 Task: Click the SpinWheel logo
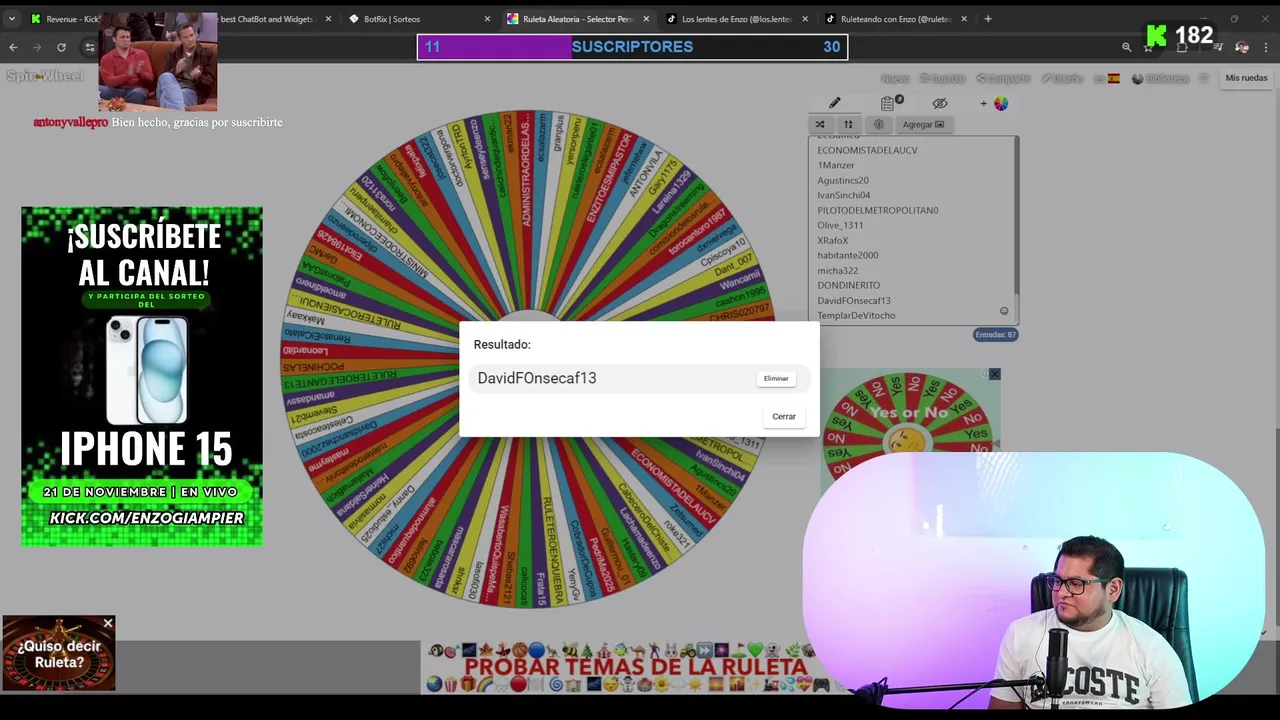[45, 77]
